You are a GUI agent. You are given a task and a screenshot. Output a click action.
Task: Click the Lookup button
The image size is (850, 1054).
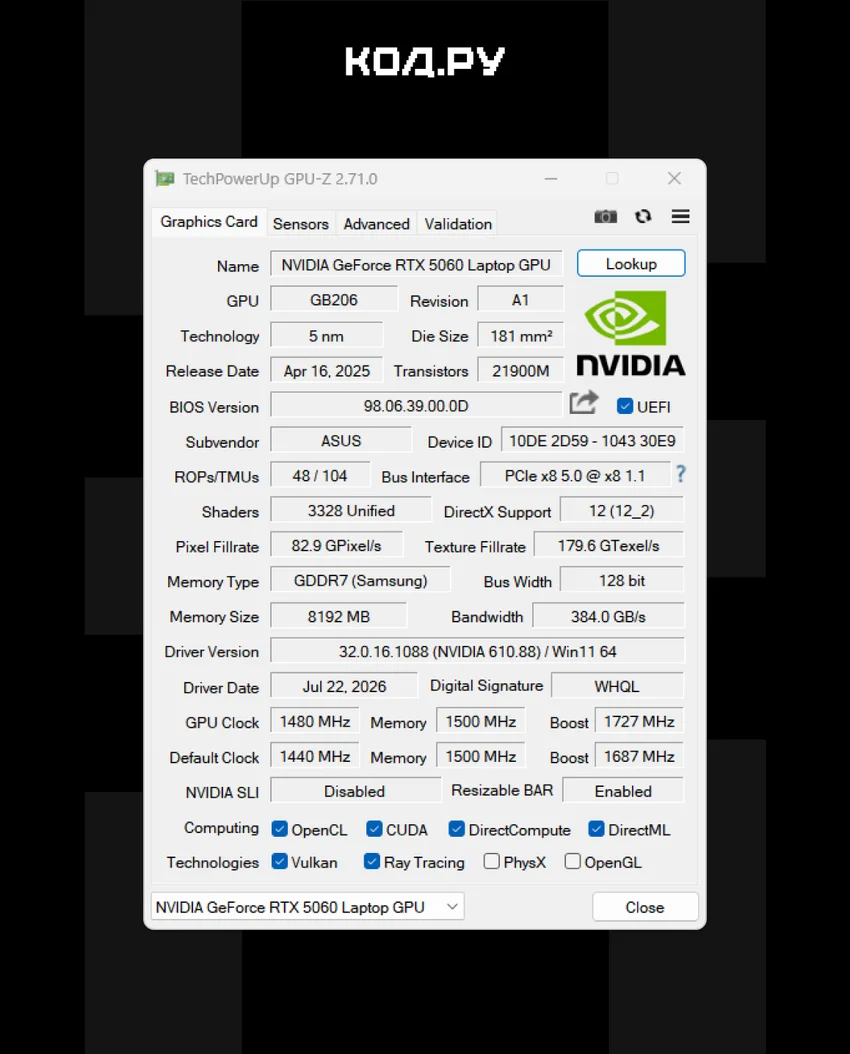pyautogui.click(x=631, y=264)
